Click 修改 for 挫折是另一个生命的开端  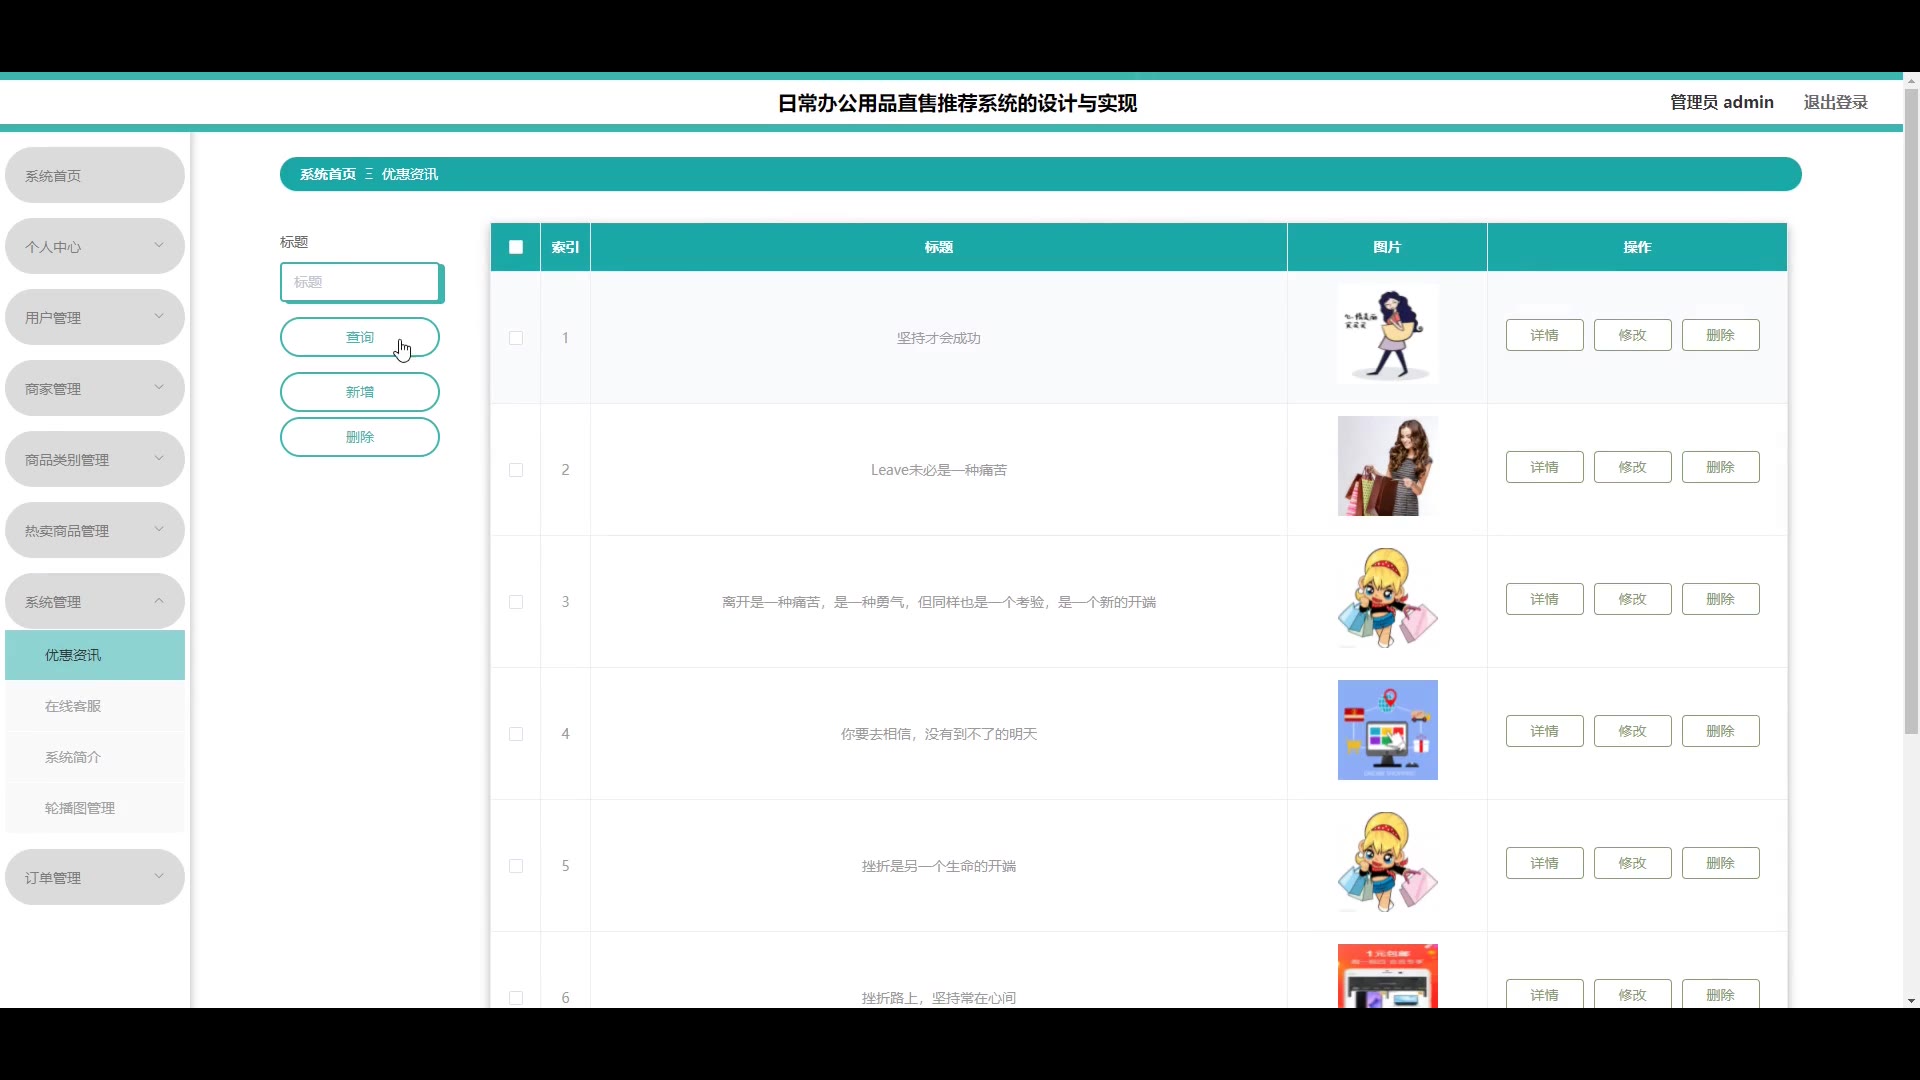click(x=1633, y=863)
